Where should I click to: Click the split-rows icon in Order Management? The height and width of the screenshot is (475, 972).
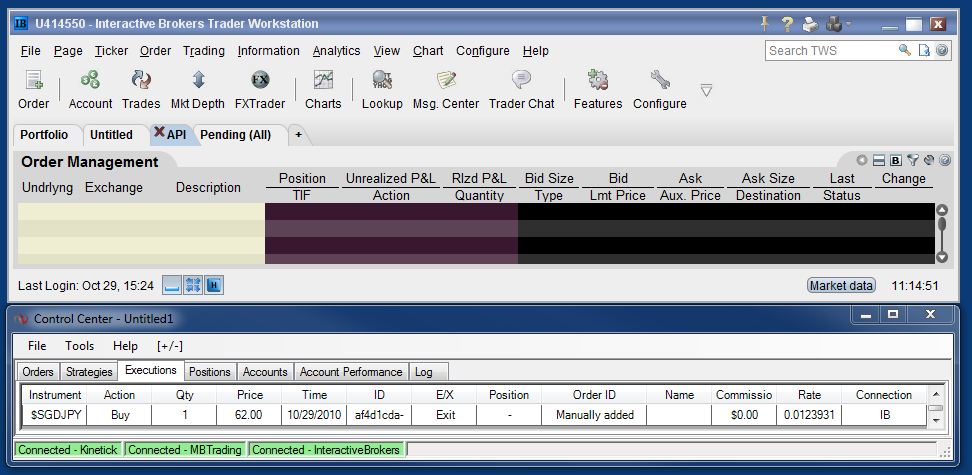(x=878, y=161)
